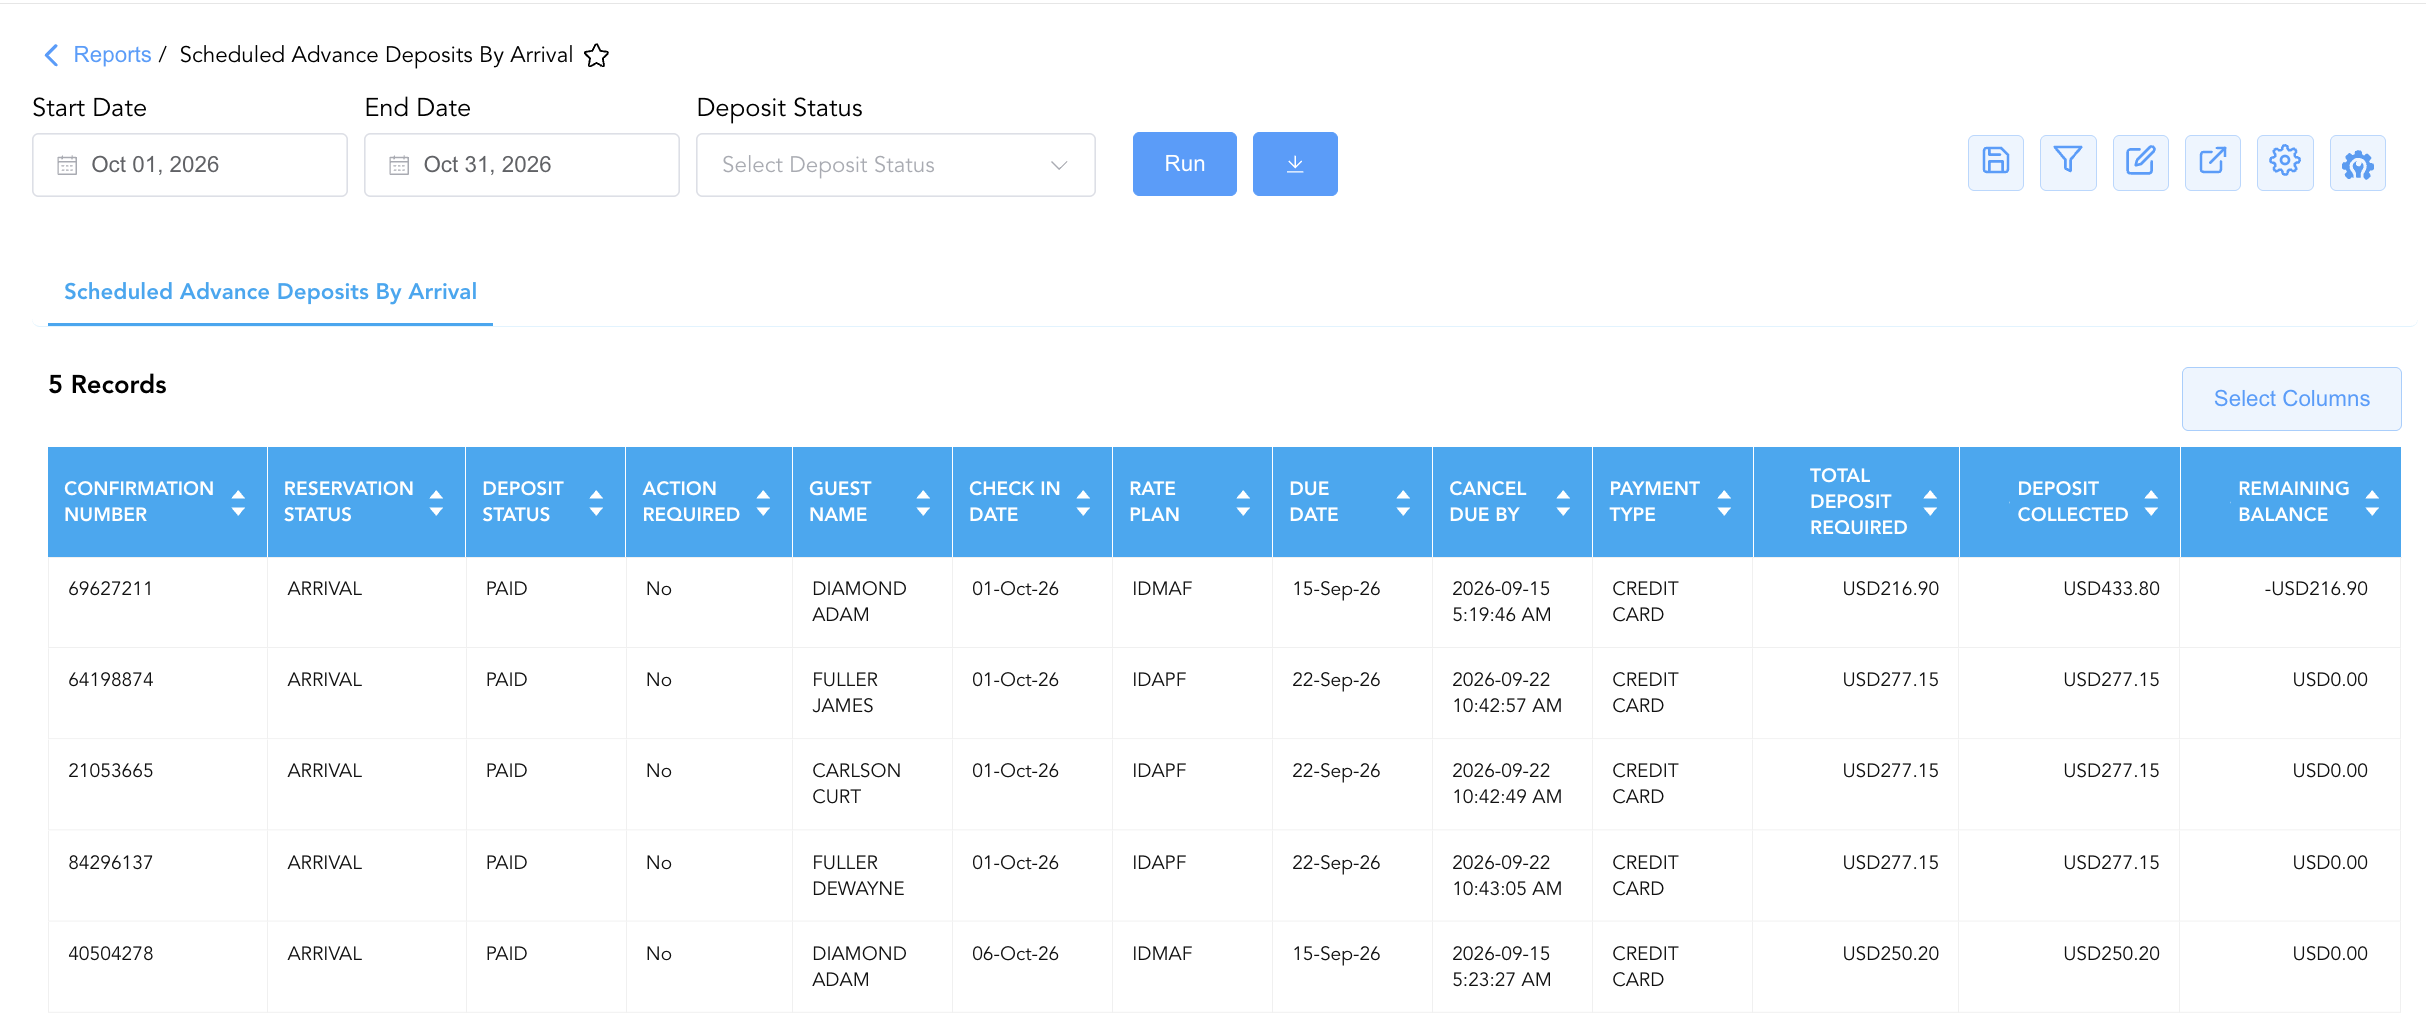Open the End Date picker field

pyautogui.click(x=522, y=165)
